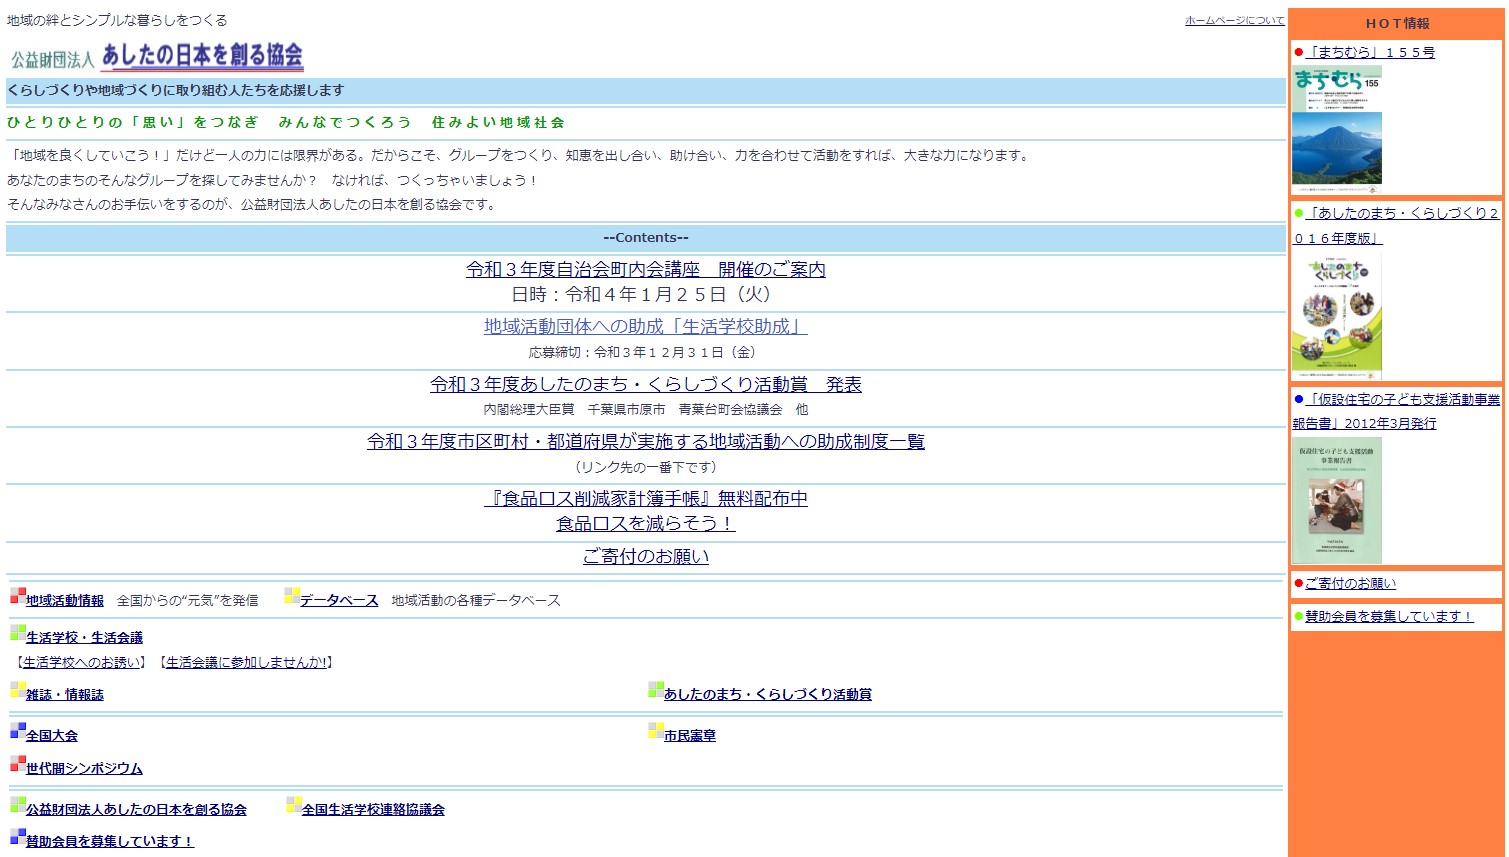Click the green icon beside 生活学校・生活会議
Screen dimensions: 1509x857
point(17,633)
